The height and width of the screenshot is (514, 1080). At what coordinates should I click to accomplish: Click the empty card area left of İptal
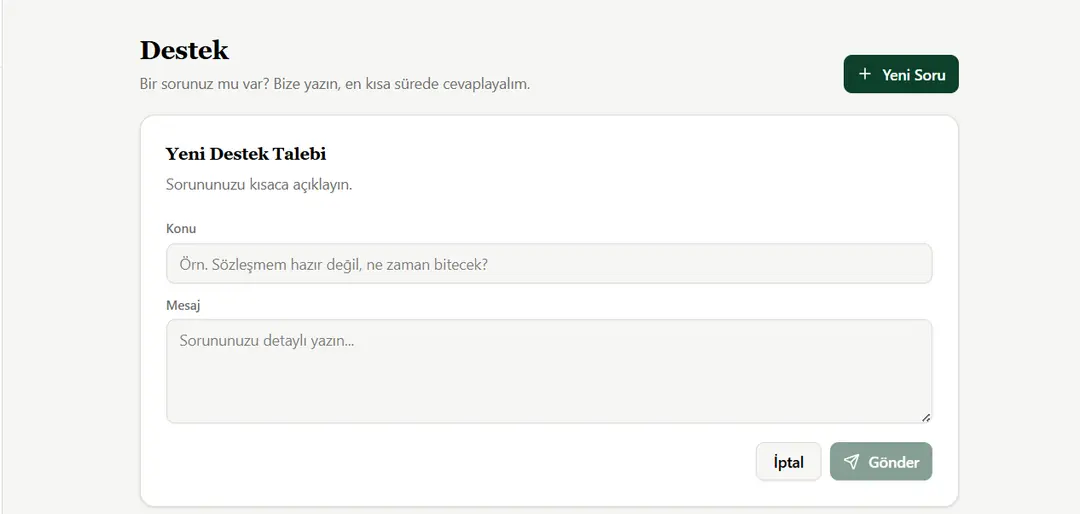point(455,462)
